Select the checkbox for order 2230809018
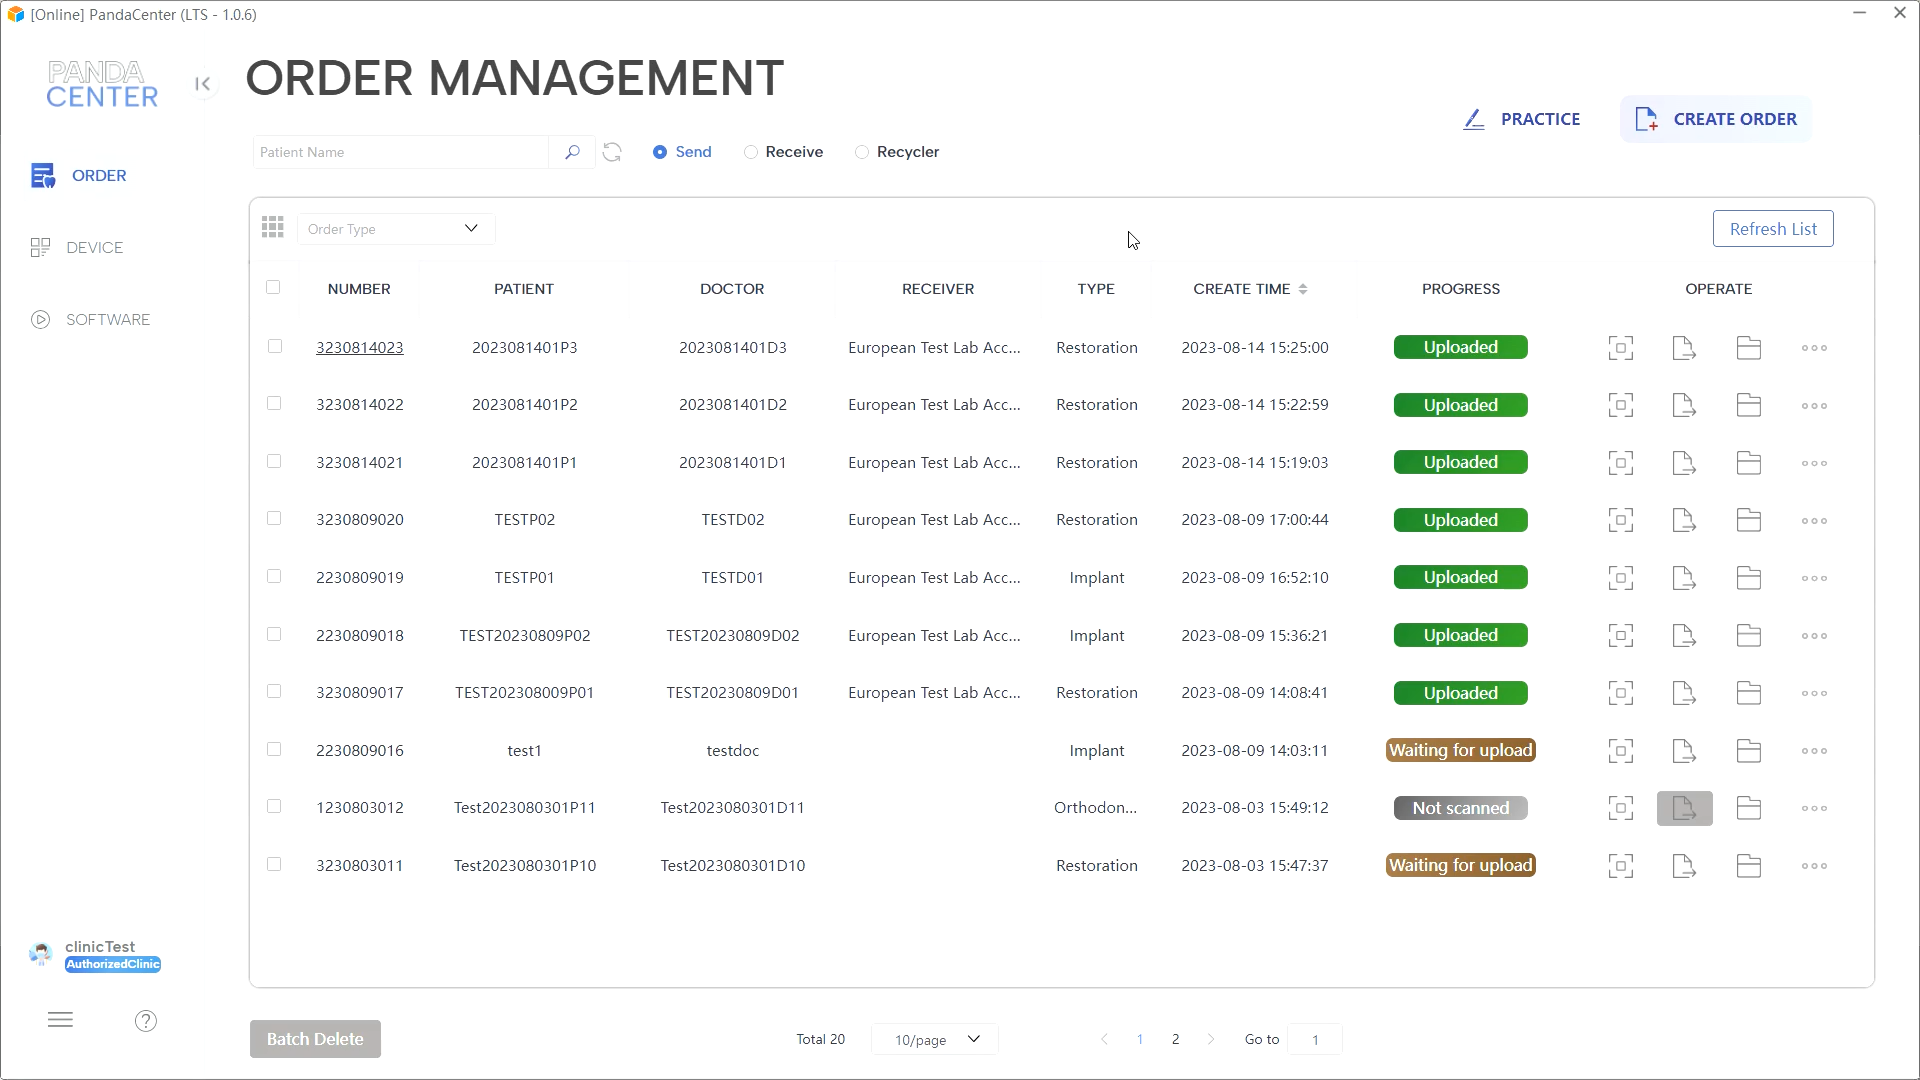 274,634
